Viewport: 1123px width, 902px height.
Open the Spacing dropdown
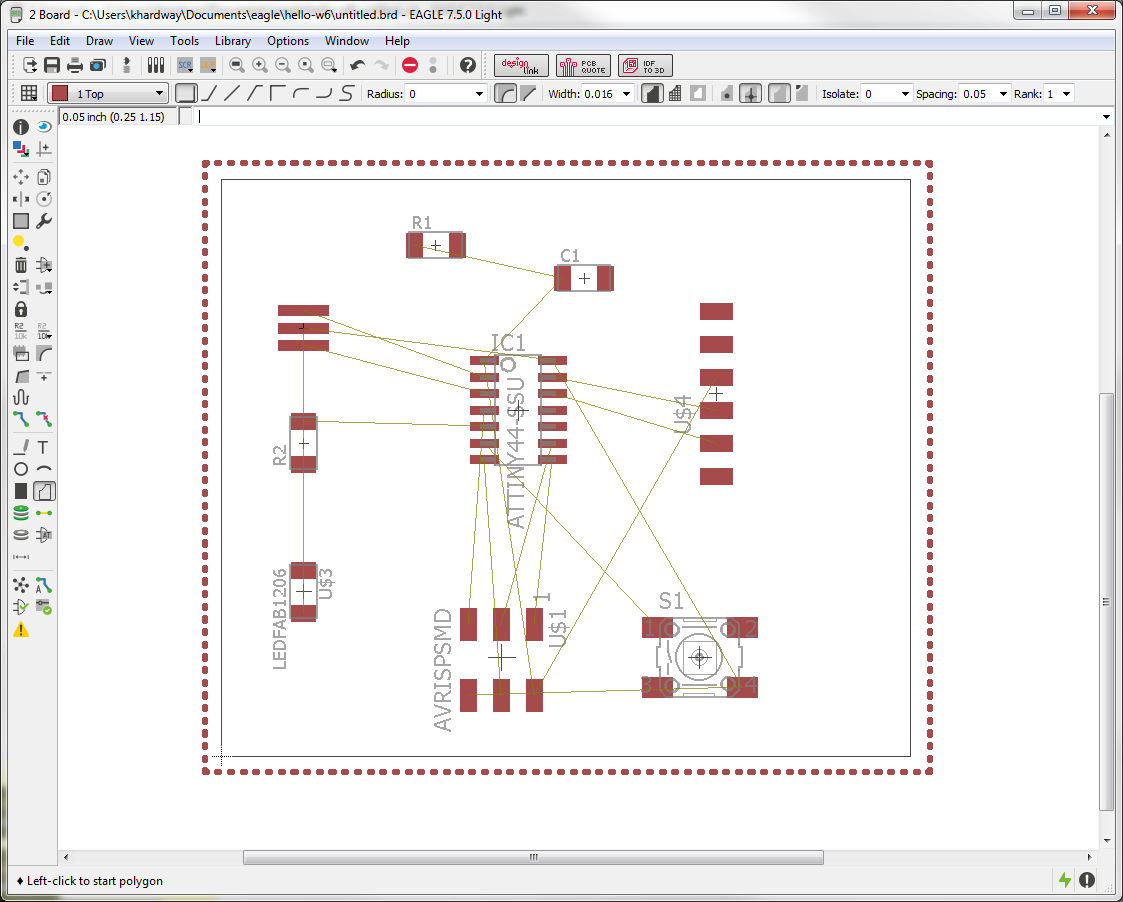point(1003,94)
